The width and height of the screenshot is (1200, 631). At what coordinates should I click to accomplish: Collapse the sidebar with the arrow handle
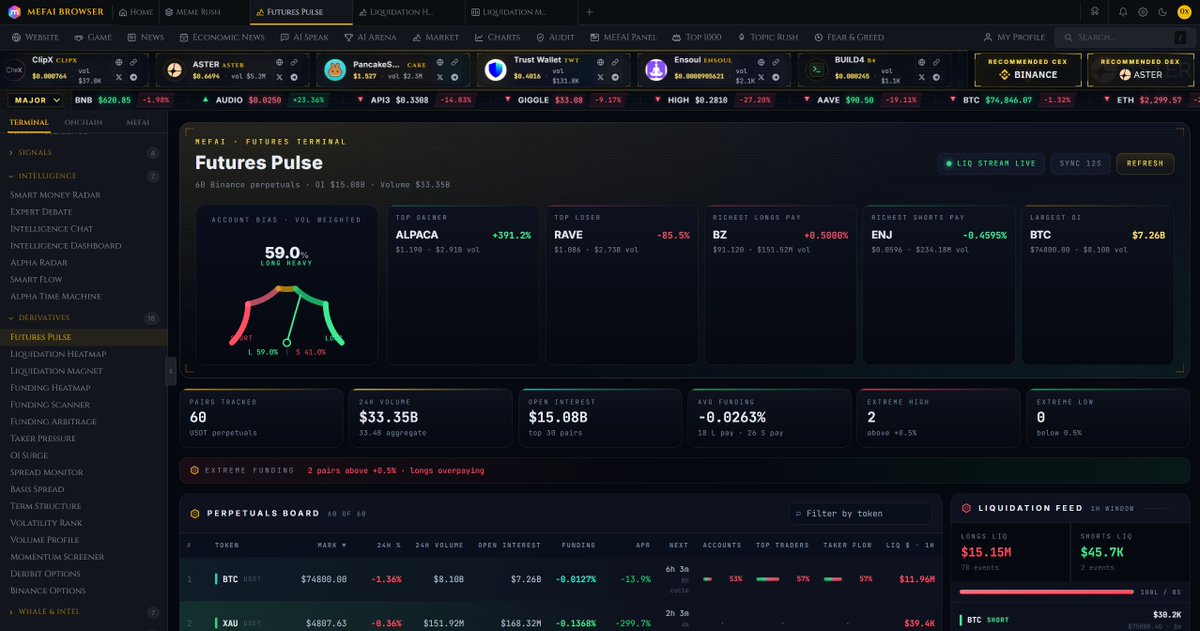pos(170,371)
